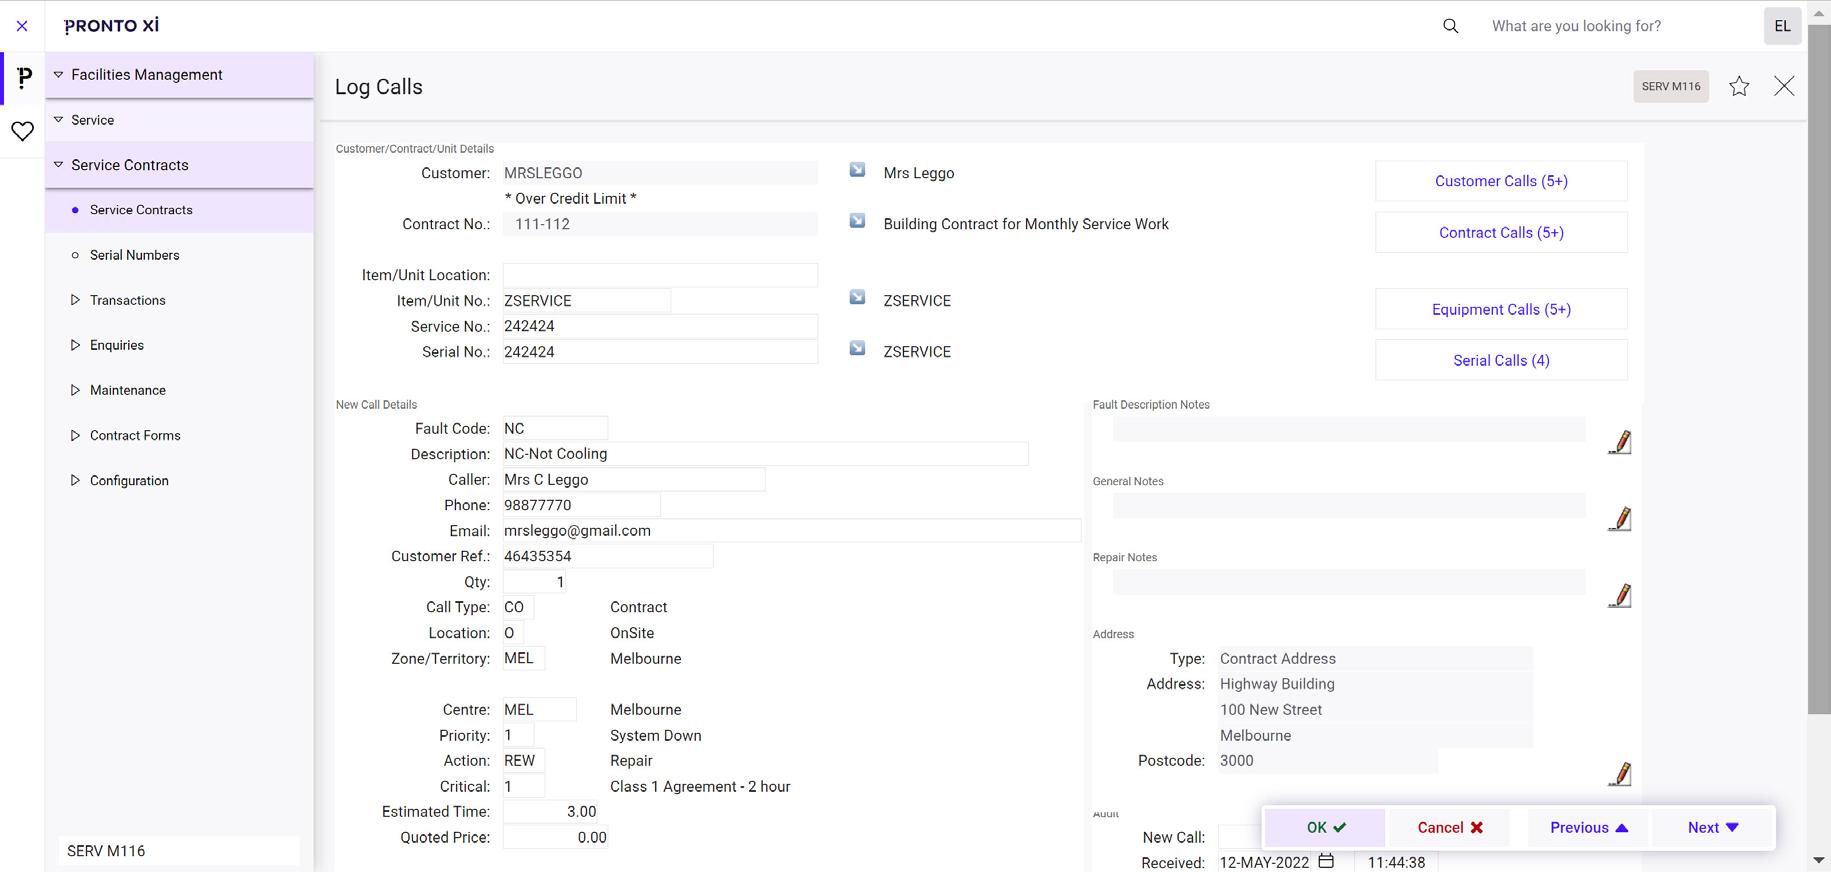1831x872 pixels.
Task: Click the Fault Description Notes text area
Action: click(x=1349, y=429)
